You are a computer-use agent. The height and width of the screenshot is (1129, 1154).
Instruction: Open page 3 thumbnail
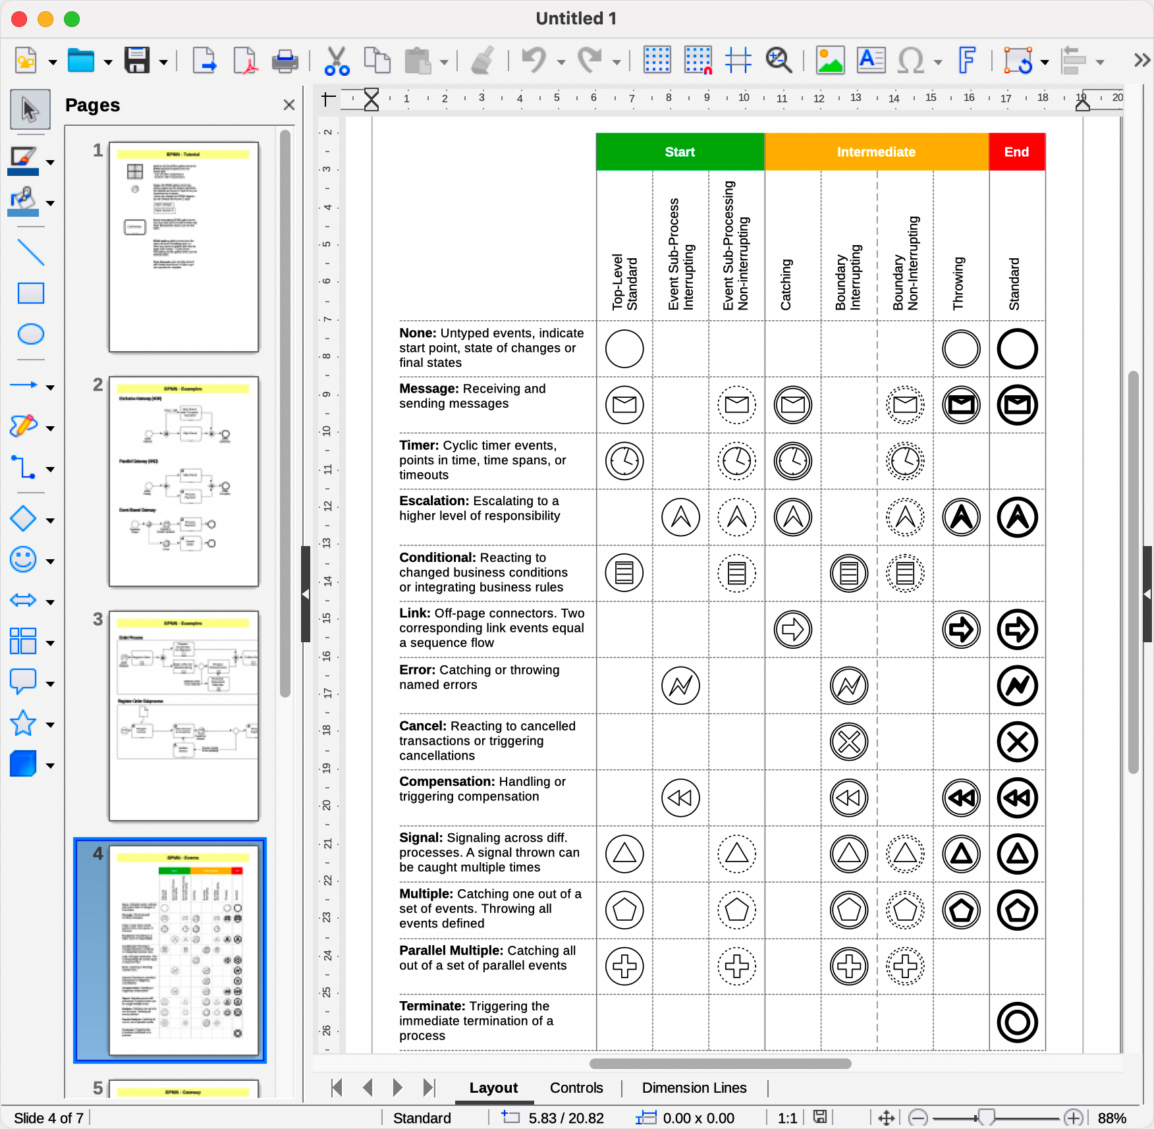click(x=184, y=715)
